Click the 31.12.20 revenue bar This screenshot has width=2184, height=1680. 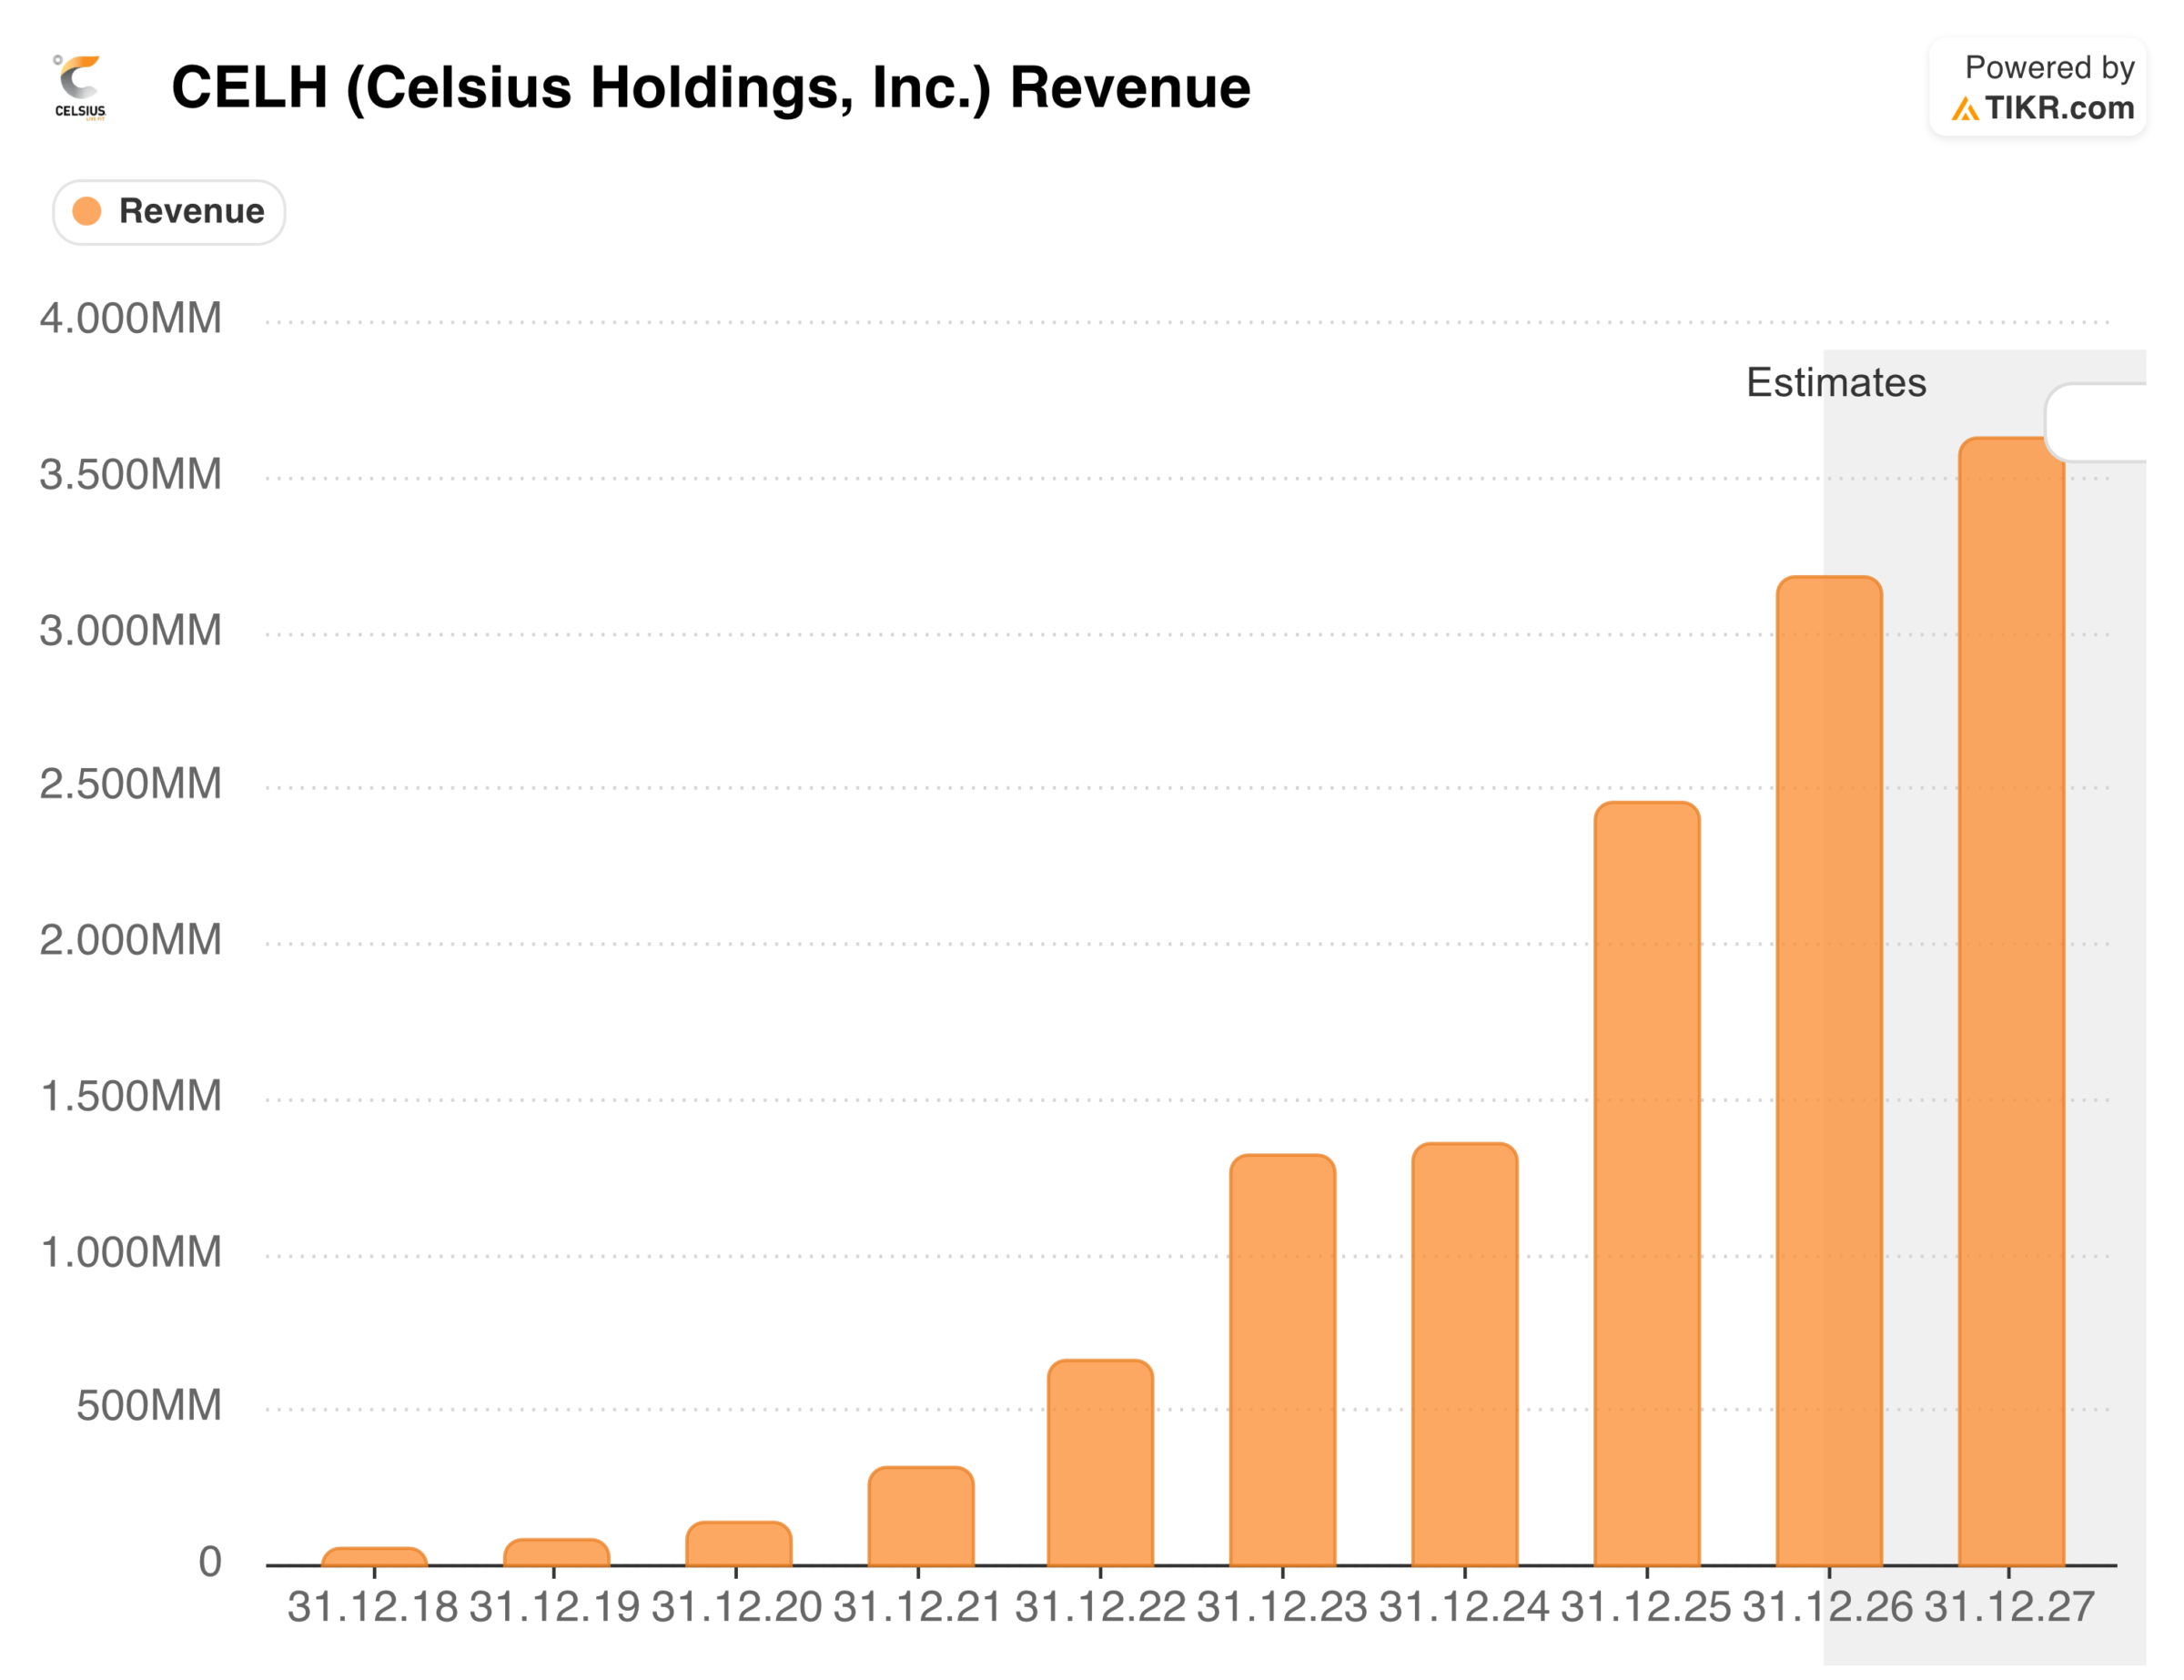tap(738, 1544)
